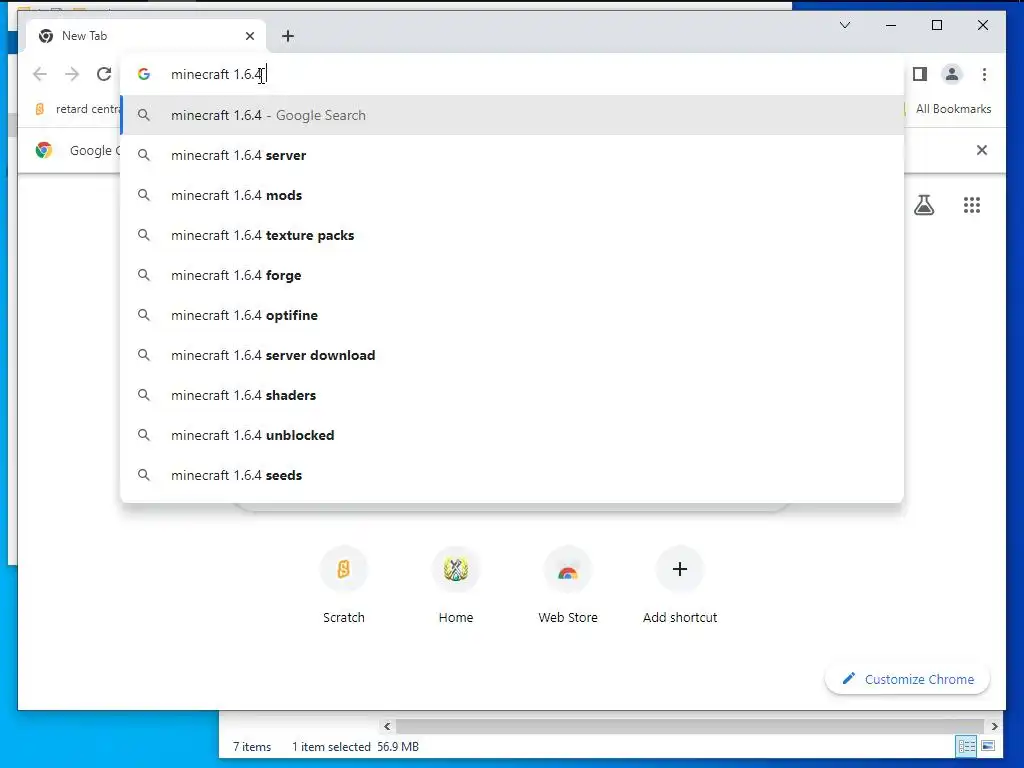The height and width of the screenshot is (768, 1024).
Task: Open the Google apps grid
Action: coord(972,205)
